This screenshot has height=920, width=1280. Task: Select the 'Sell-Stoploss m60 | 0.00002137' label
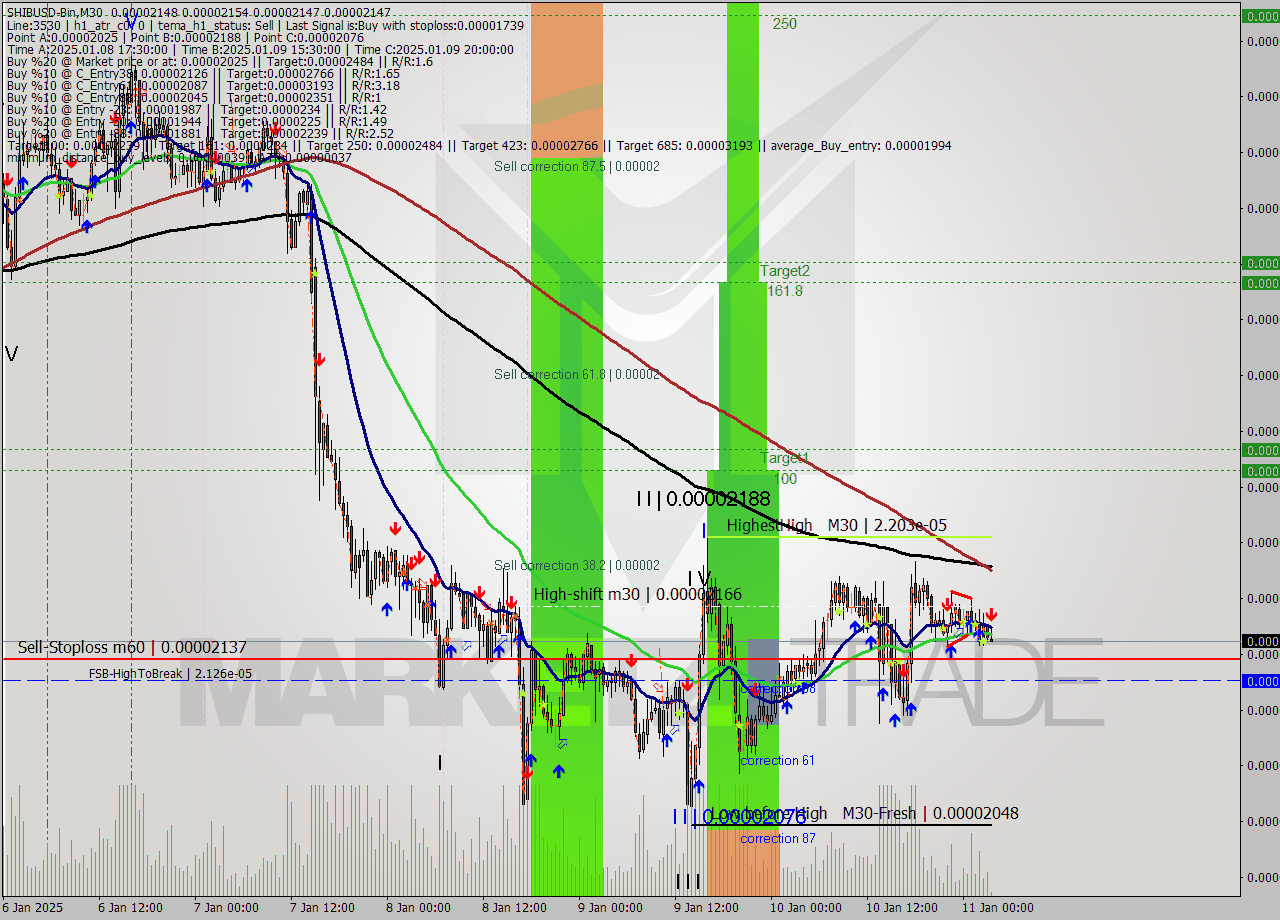pyautogui.click(x=132, y=648)
